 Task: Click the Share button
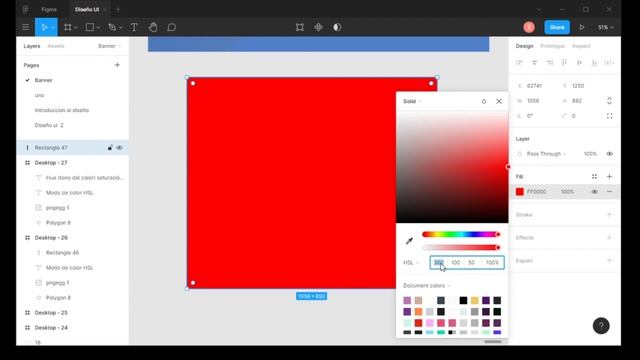coord(557,27)
